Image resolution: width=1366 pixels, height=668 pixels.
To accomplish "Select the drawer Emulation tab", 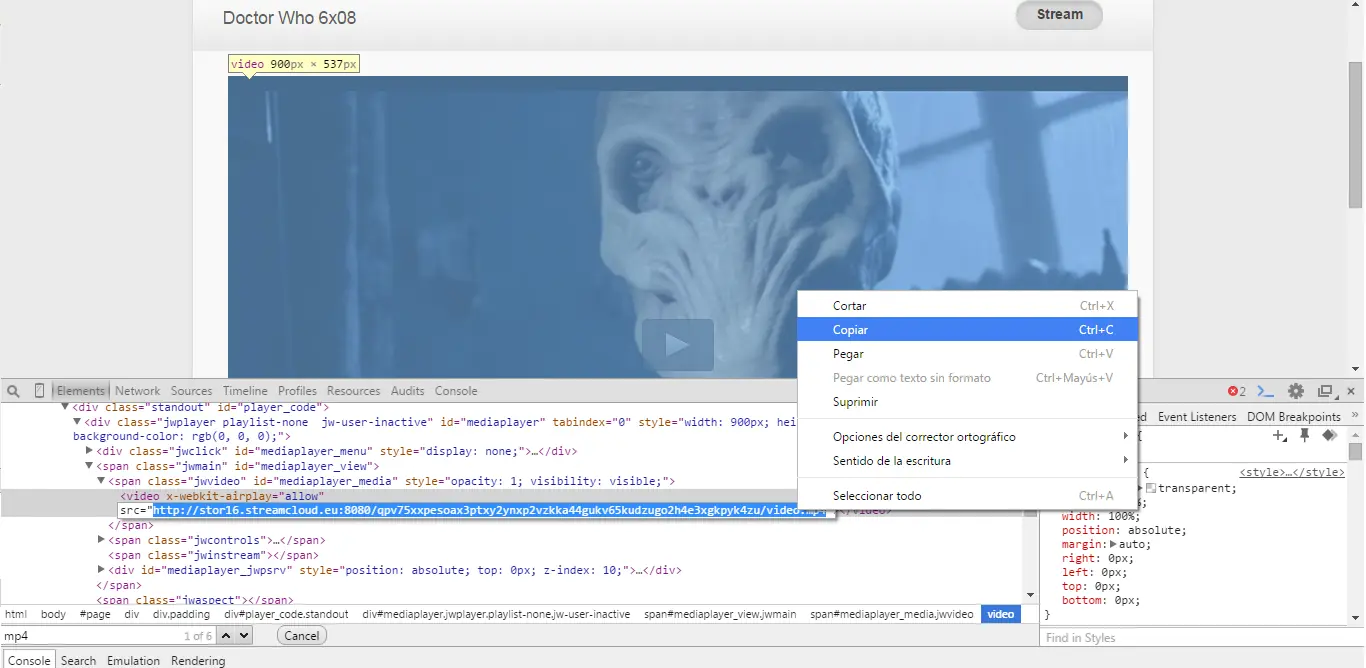I will pos(133,660).
